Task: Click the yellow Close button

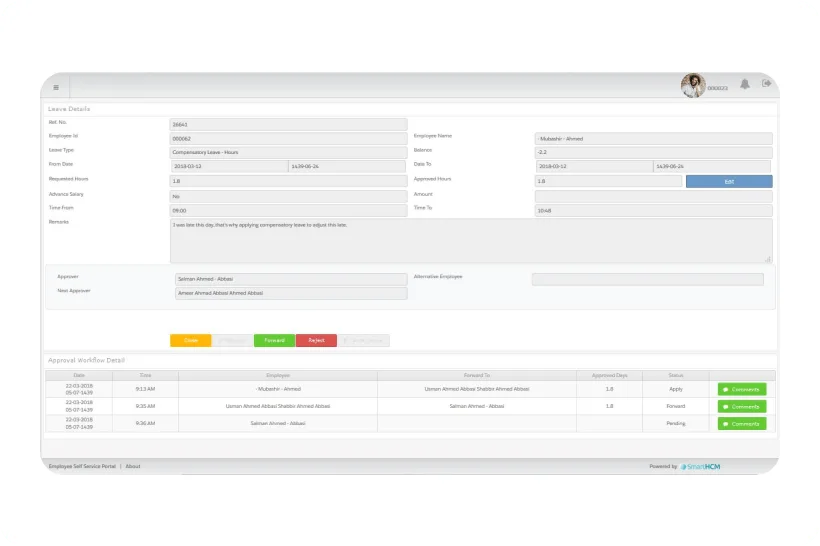Action: pyautogui.click(x=190, y=340)
